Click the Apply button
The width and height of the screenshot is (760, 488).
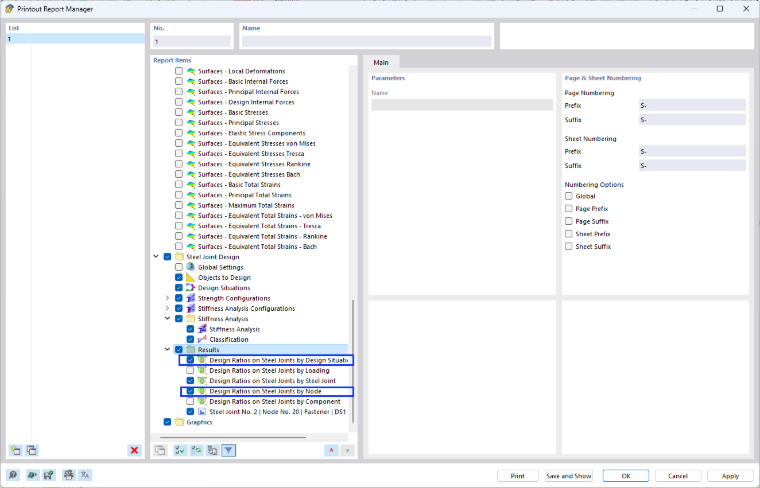coord(730,476)
